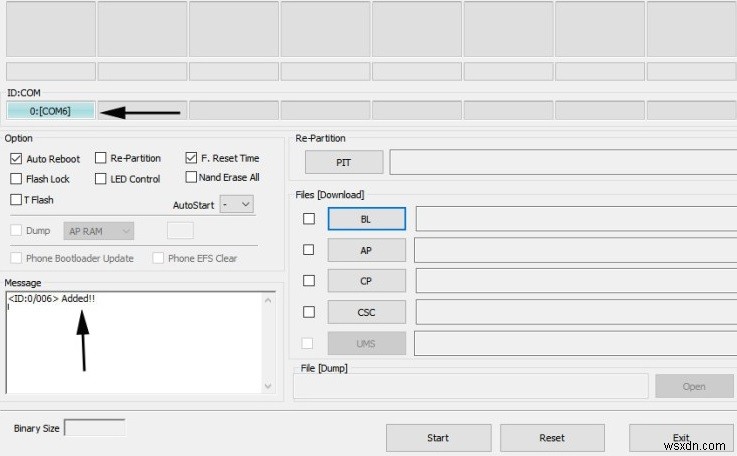The height and width of the screenshot is (456, 737).
Task: Click the CP file button
Action: tap(366, 281)
